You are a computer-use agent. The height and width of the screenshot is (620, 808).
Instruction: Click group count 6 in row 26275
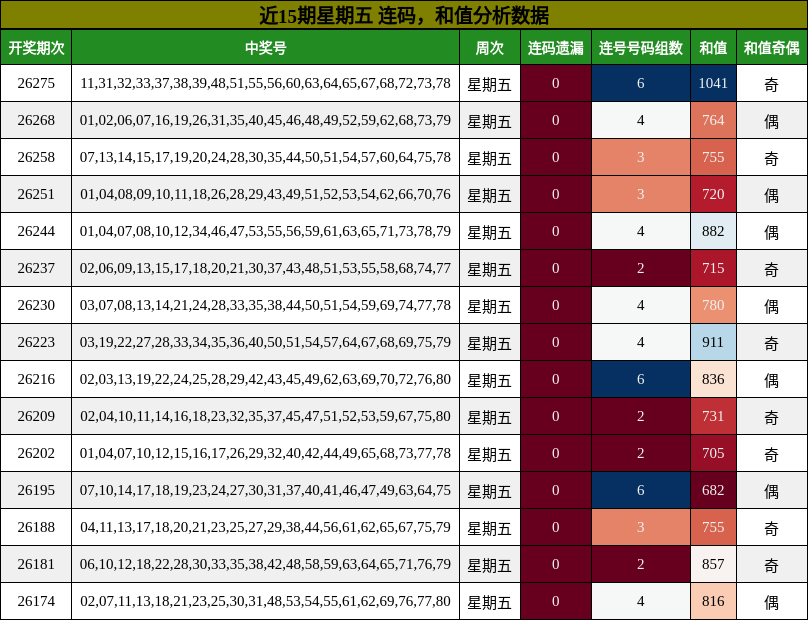(641, 83)
